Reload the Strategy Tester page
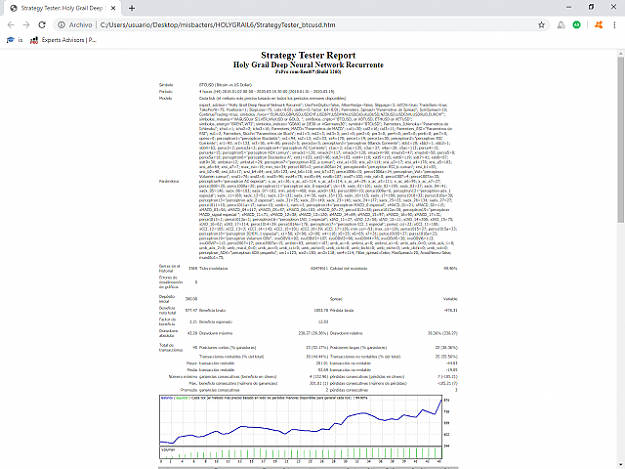 42,25
